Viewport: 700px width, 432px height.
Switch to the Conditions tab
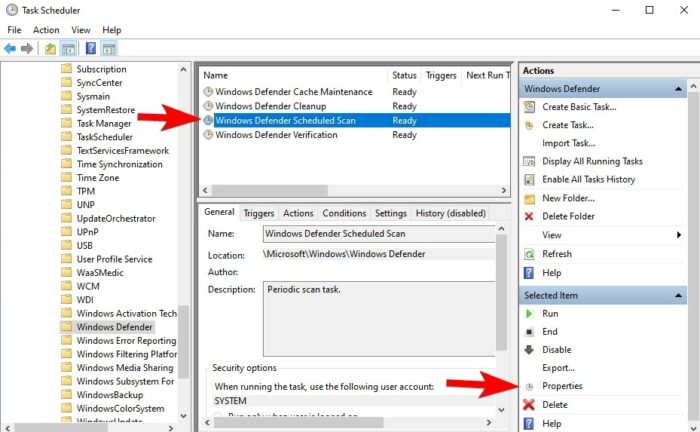pyautogui.click(x=344, y=214)
